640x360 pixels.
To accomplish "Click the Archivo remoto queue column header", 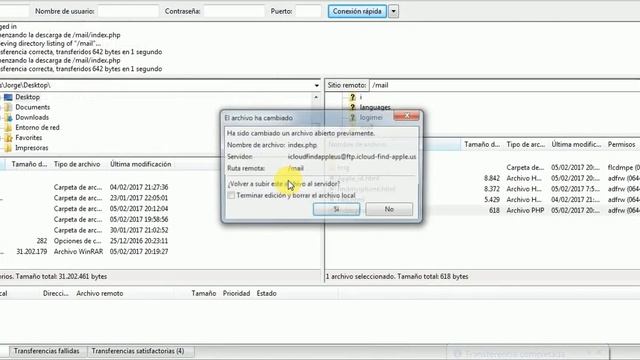I will pos(100,293).
